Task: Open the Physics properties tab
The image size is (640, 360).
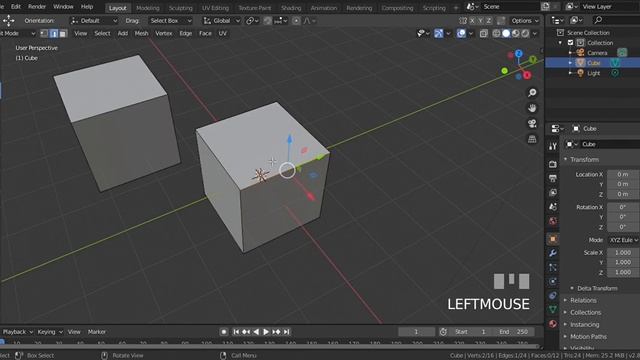Action: [553, 281]
